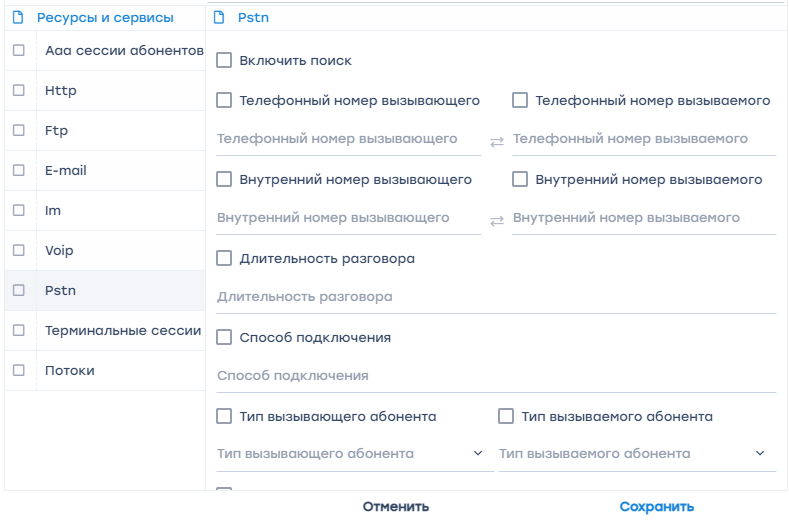
Task: Check the Внутренний номер вызываемого box
Action: click(x=520, y=180)
